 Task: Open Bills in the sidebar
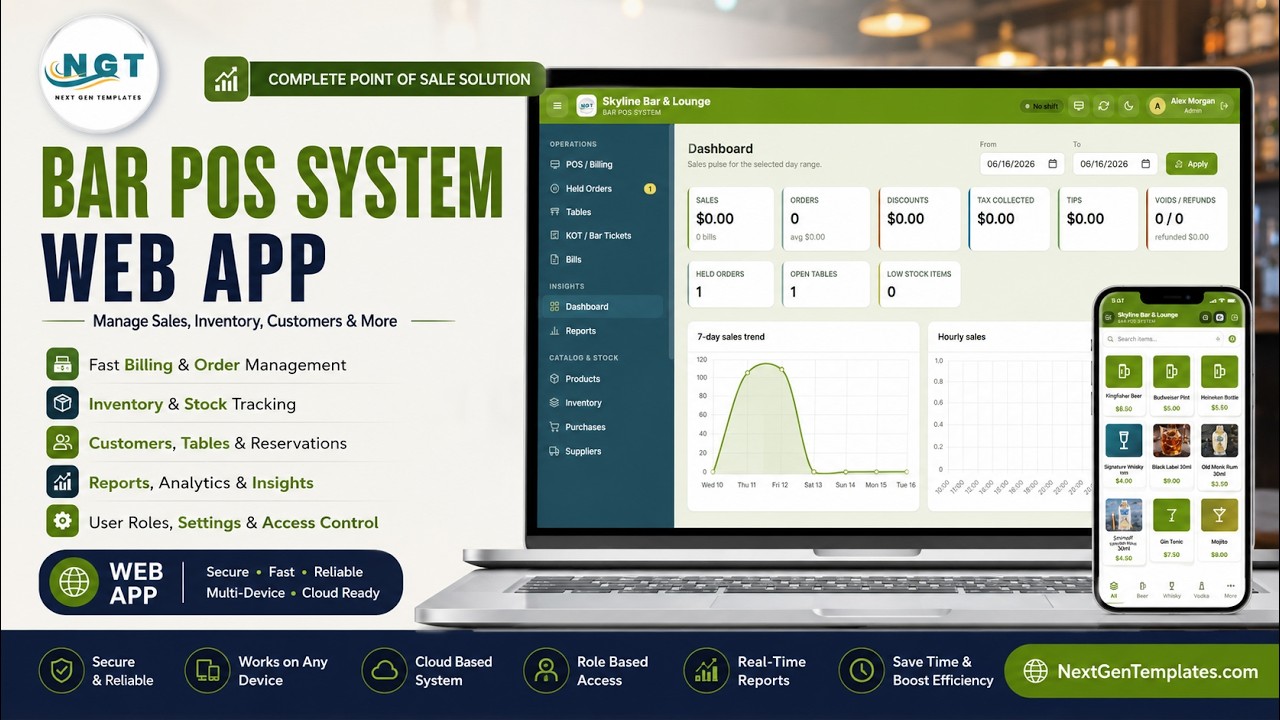(x=604, y=259)
